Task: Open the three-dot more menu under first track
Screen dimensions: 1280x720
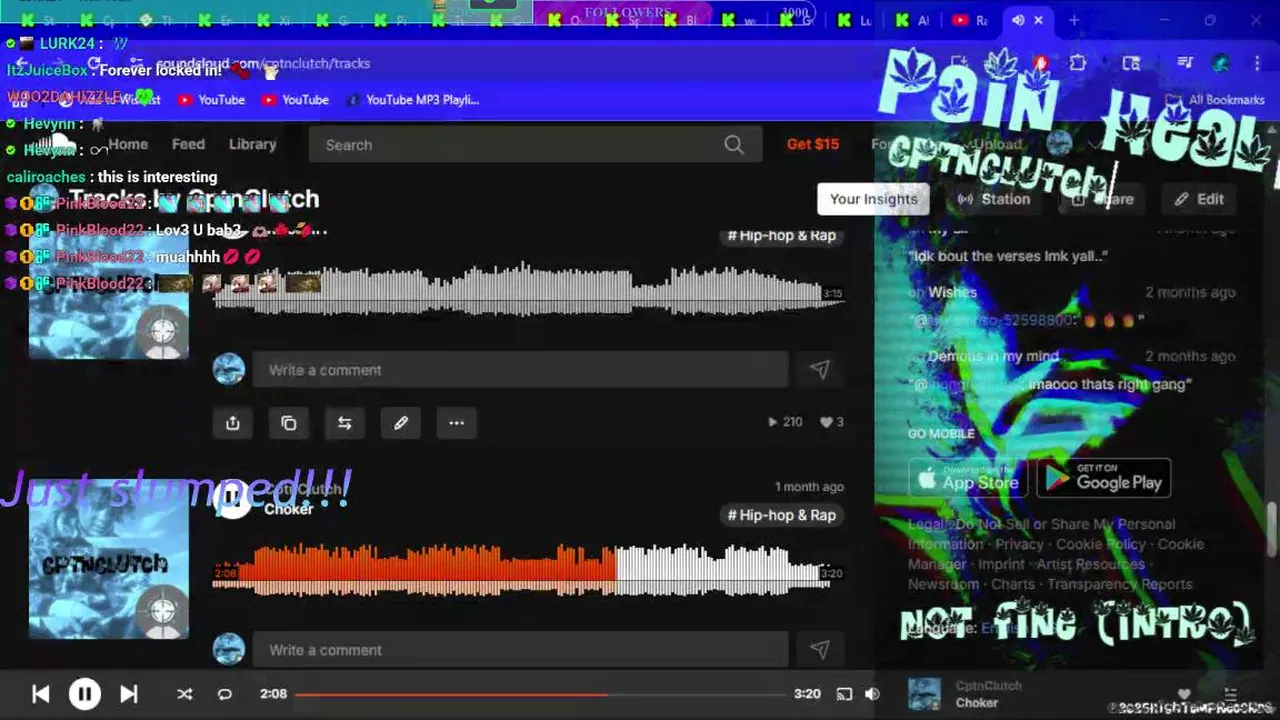Action: coord(456,423)
